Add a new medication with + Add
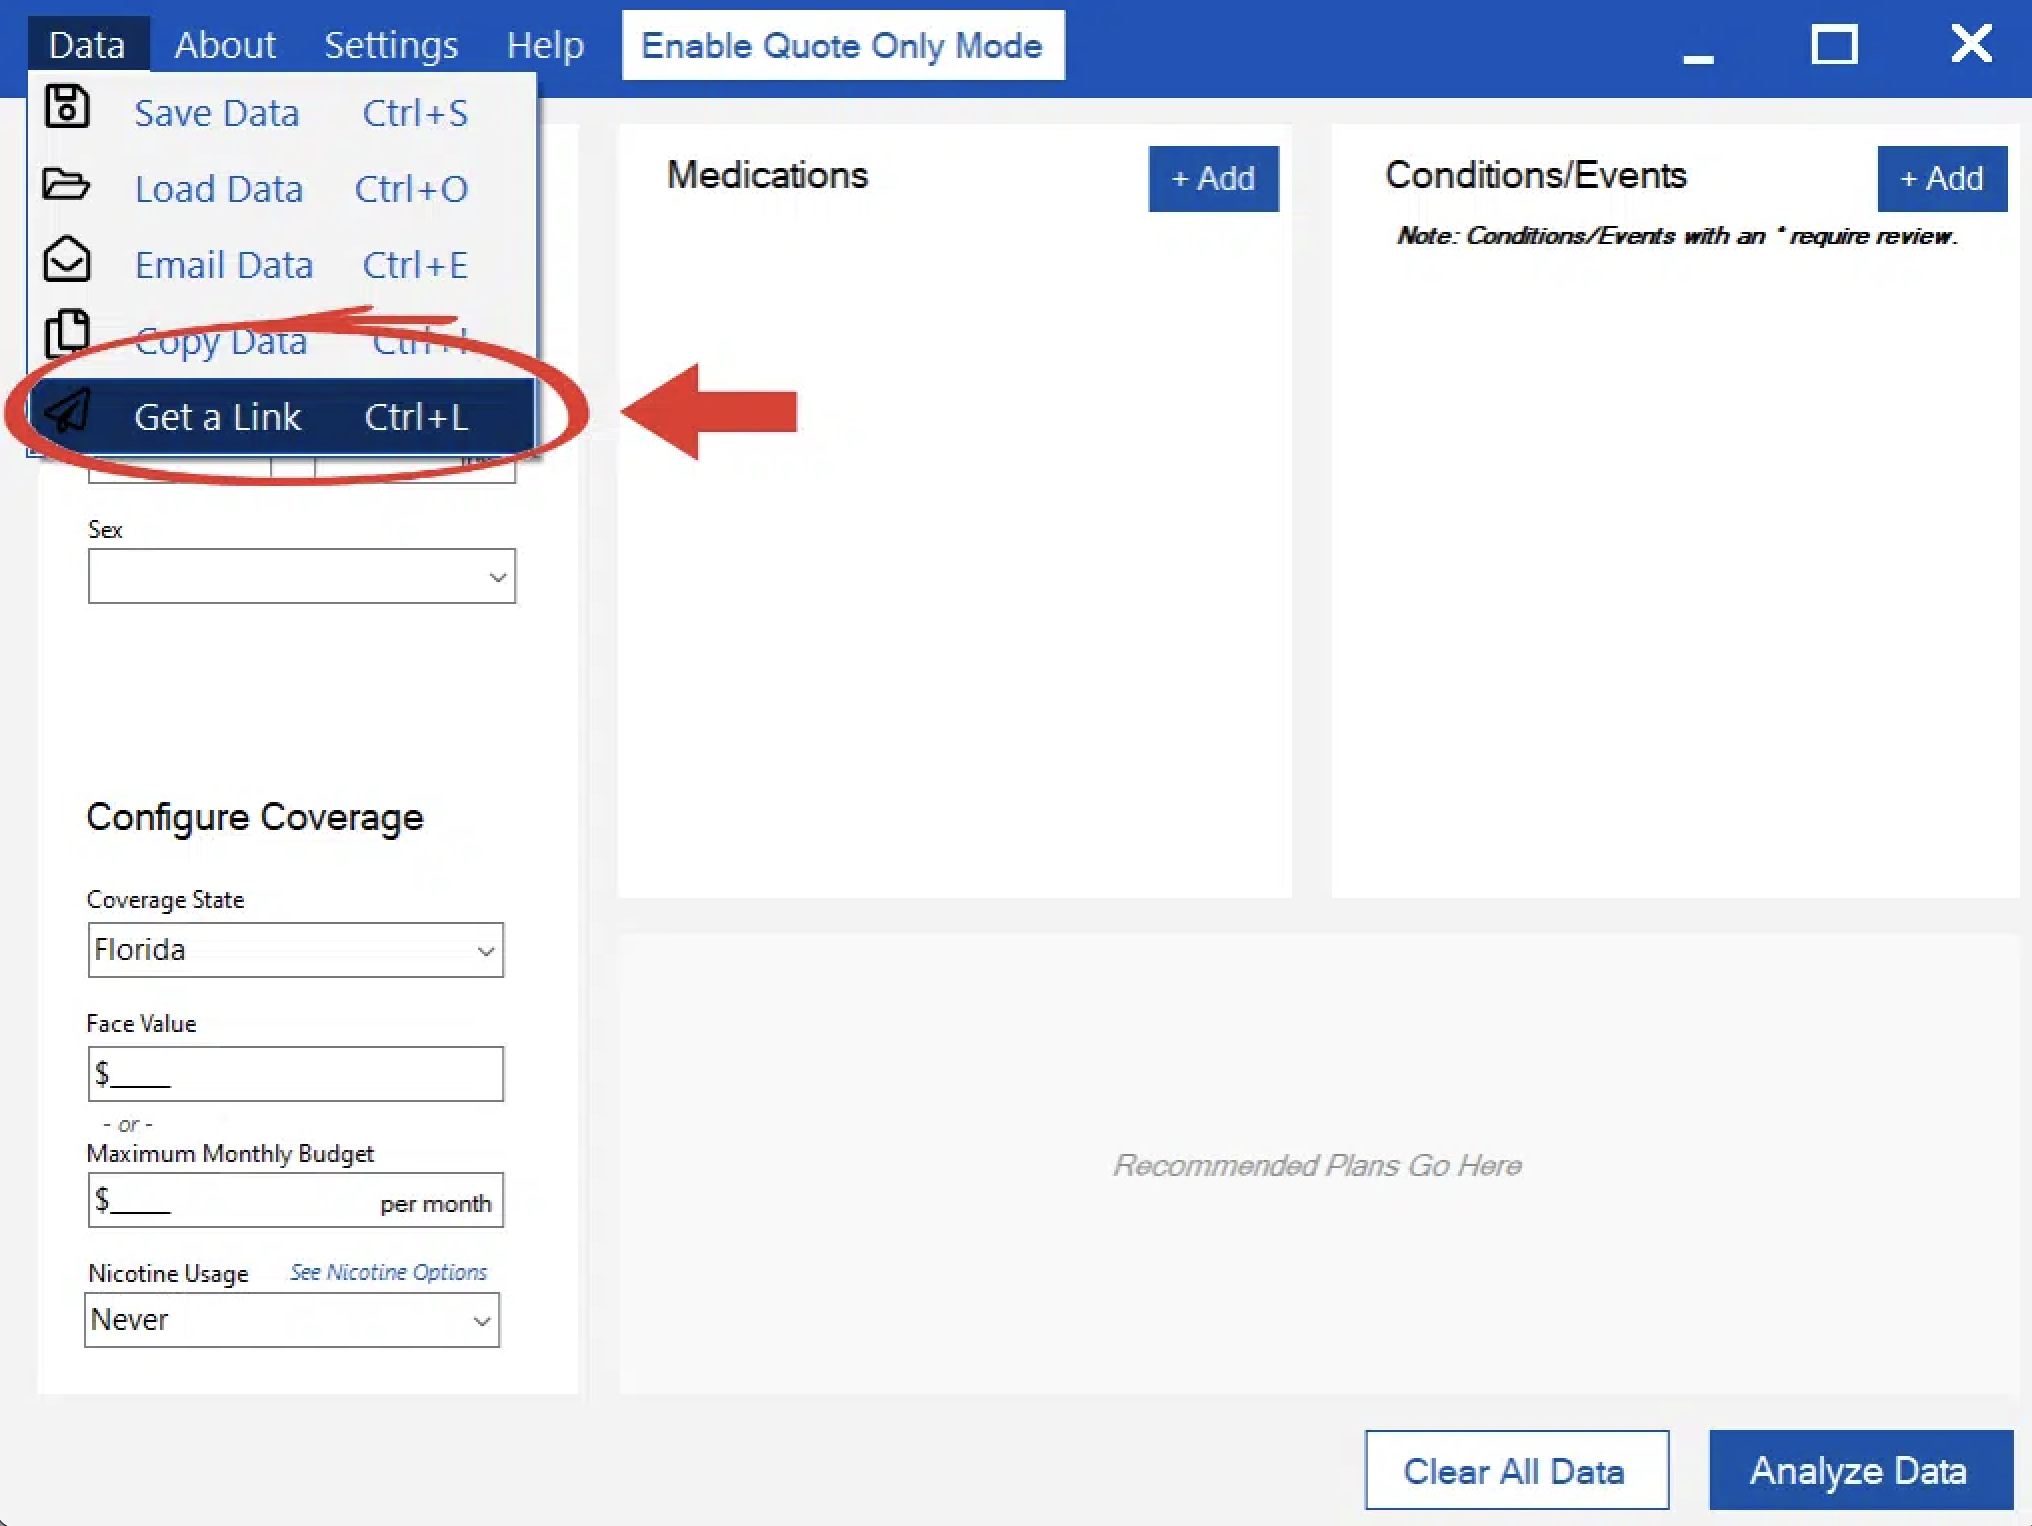 click(1212, 179)
